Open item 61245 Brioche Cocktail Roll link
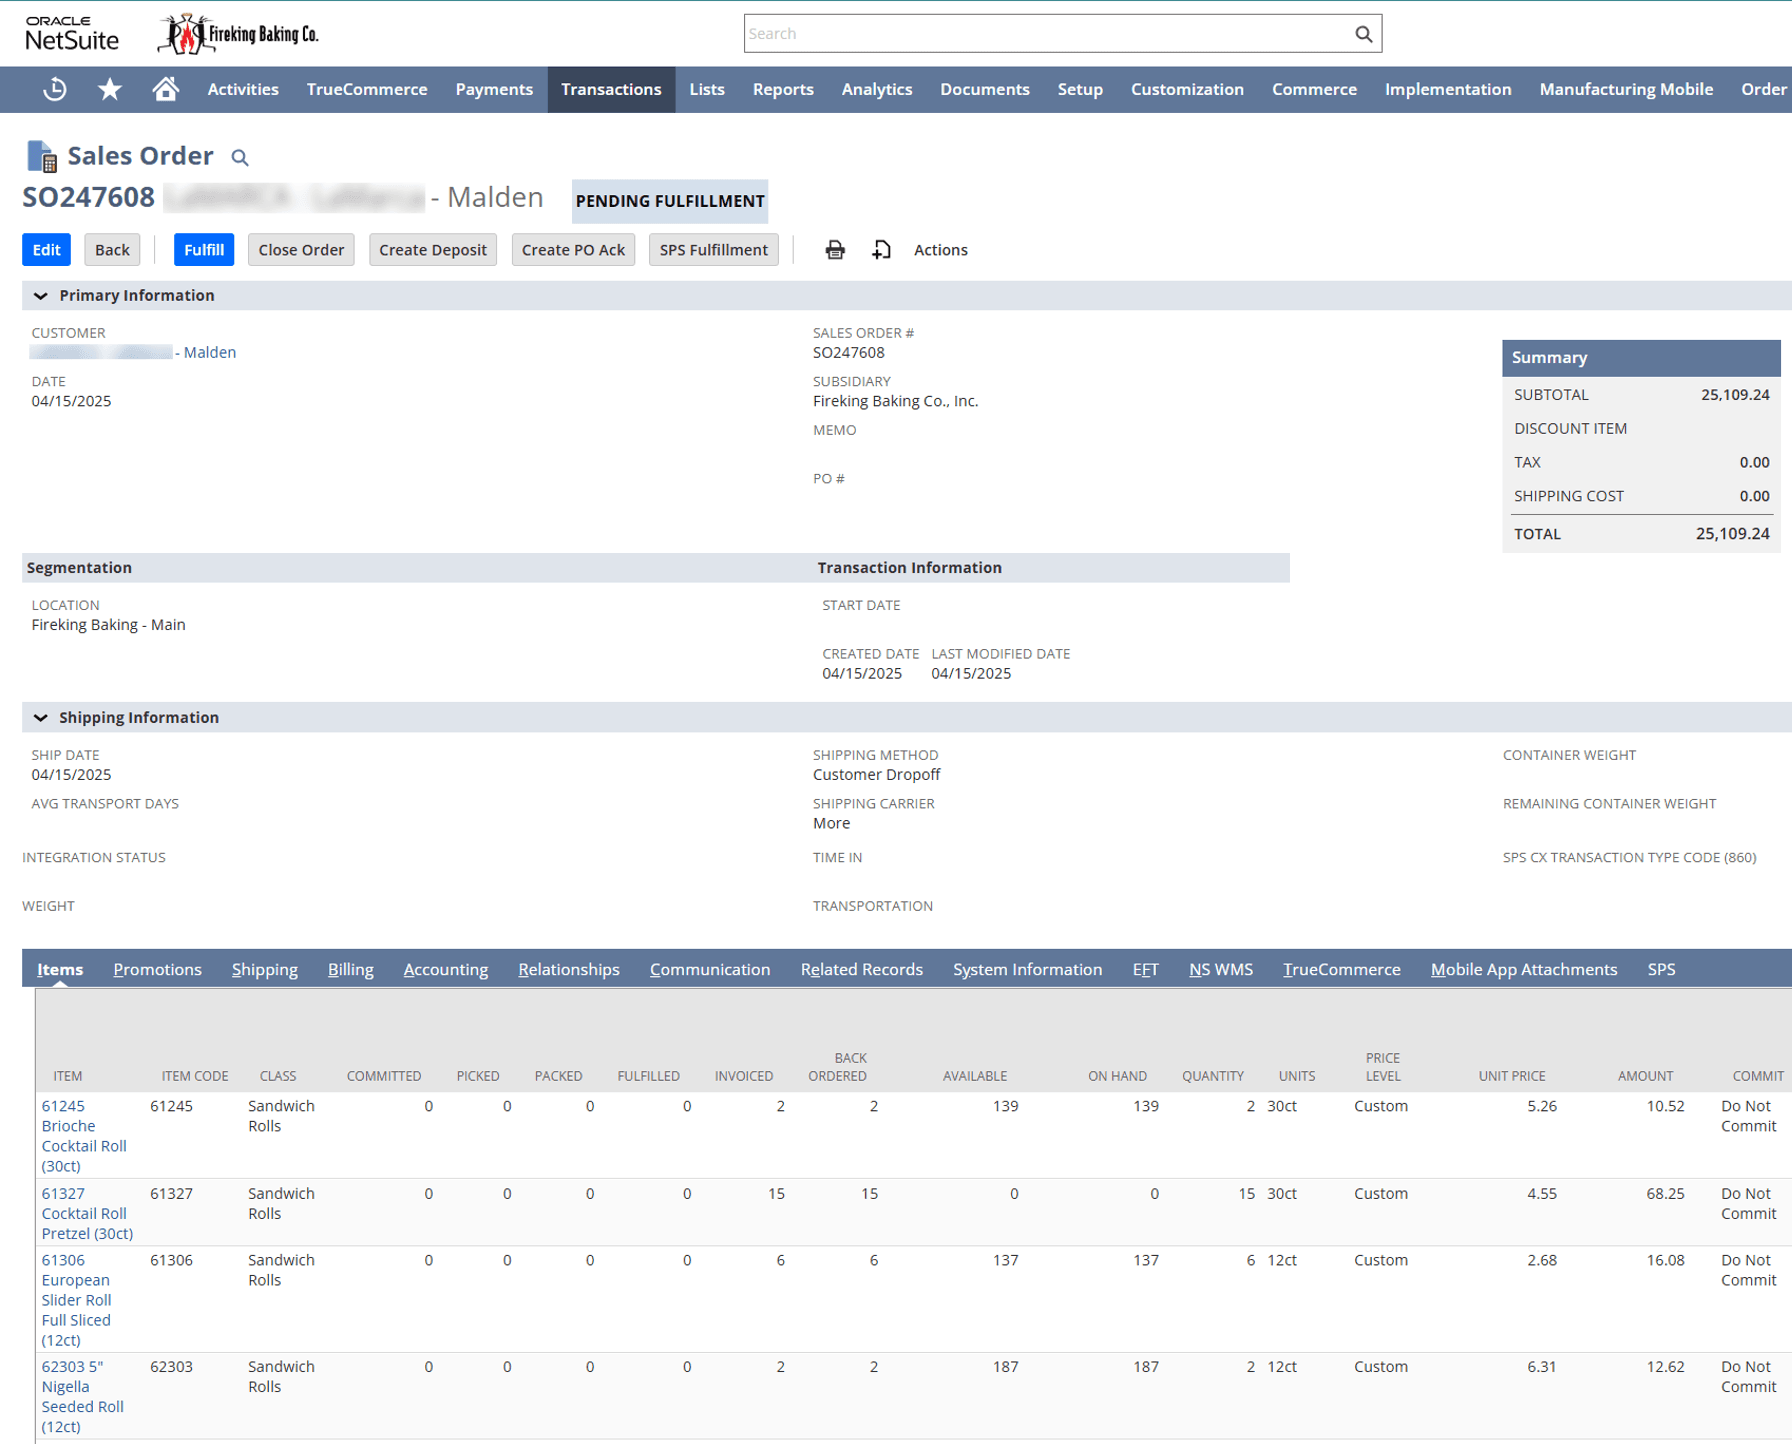 coord(84,1136)
